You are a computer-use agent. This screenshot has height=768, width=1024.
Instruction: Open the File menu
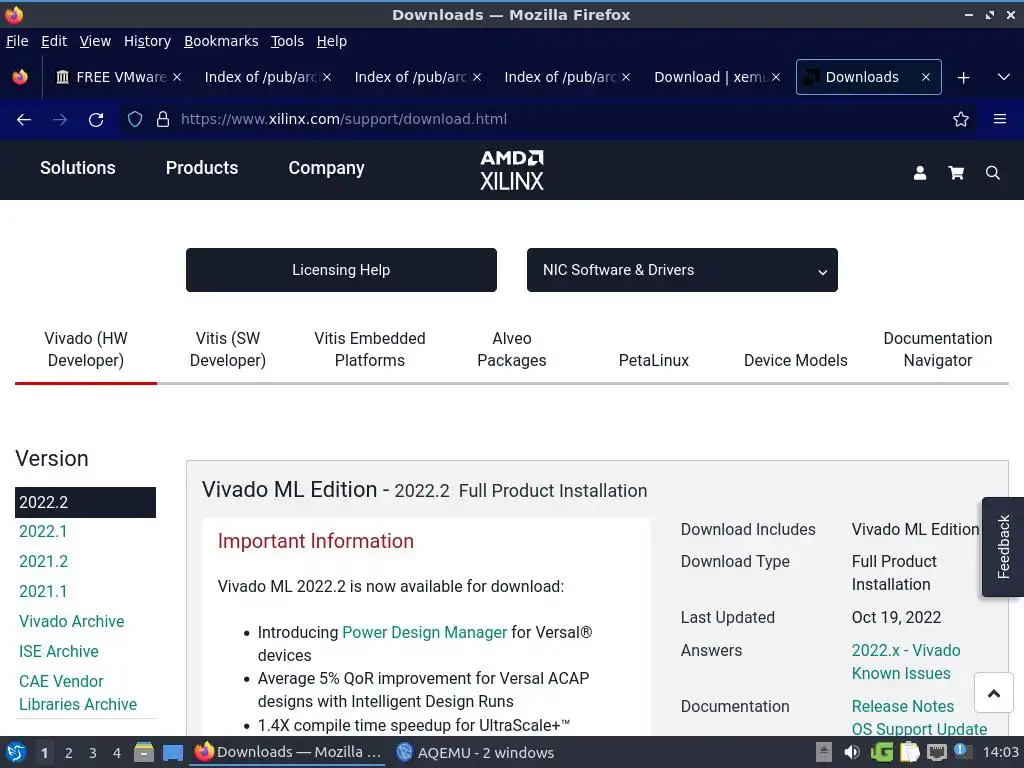click(x=17, y=41)
